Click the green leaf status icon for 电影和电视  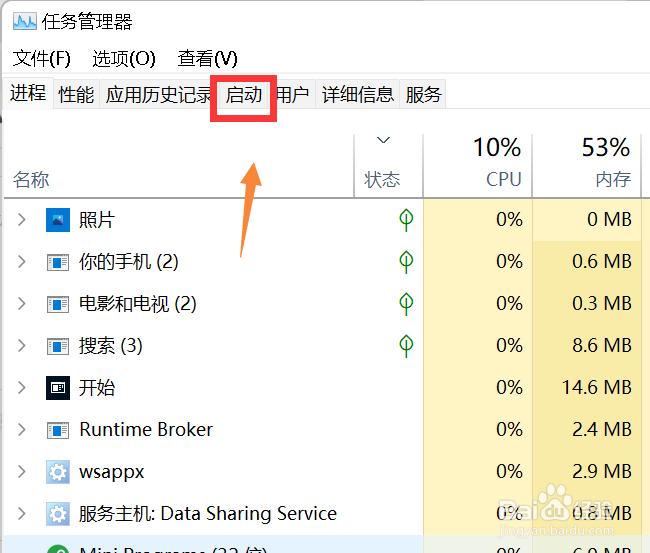point(406,304)
